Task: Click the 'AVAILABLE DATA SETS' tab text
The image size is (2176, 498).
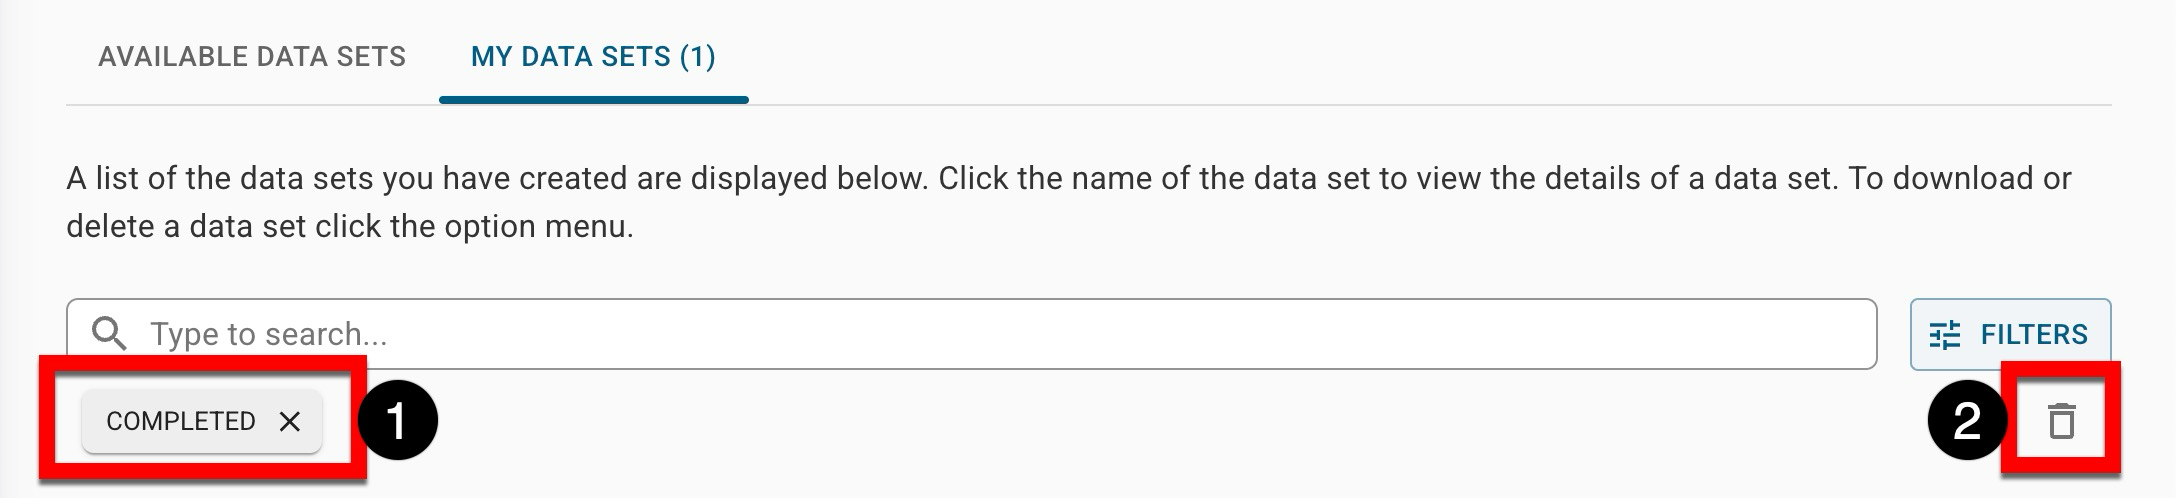Action: point(252,57)
